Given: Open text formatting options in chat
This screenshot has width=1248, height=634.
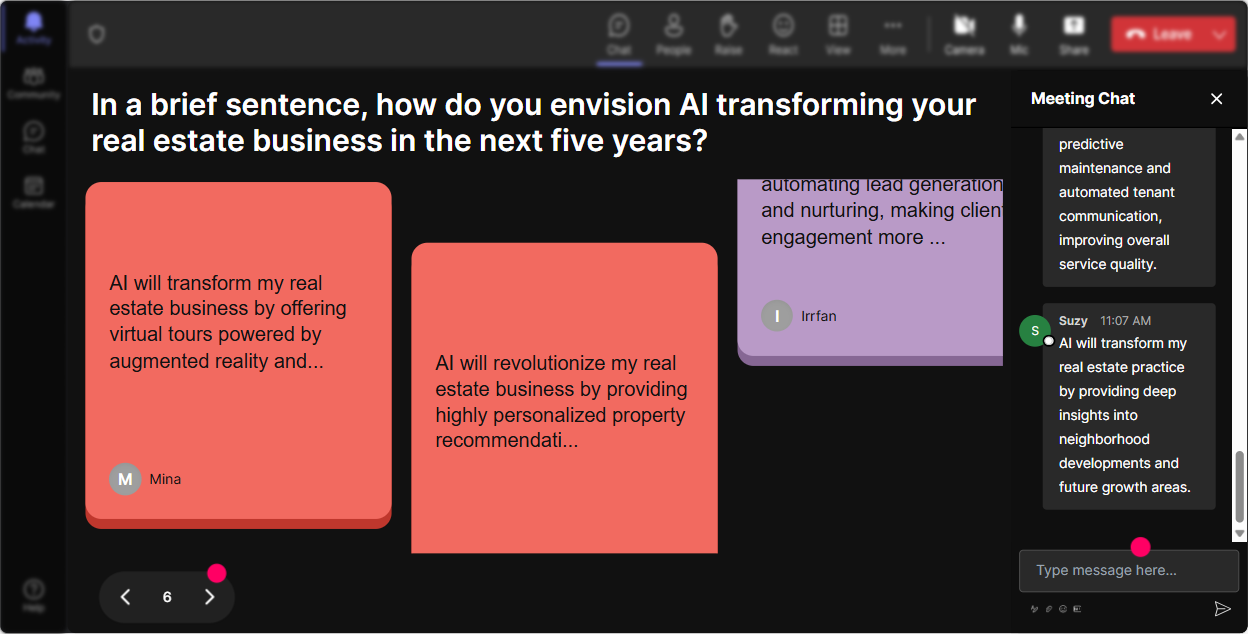Looking at the screenshot, I should point(1035,608).
